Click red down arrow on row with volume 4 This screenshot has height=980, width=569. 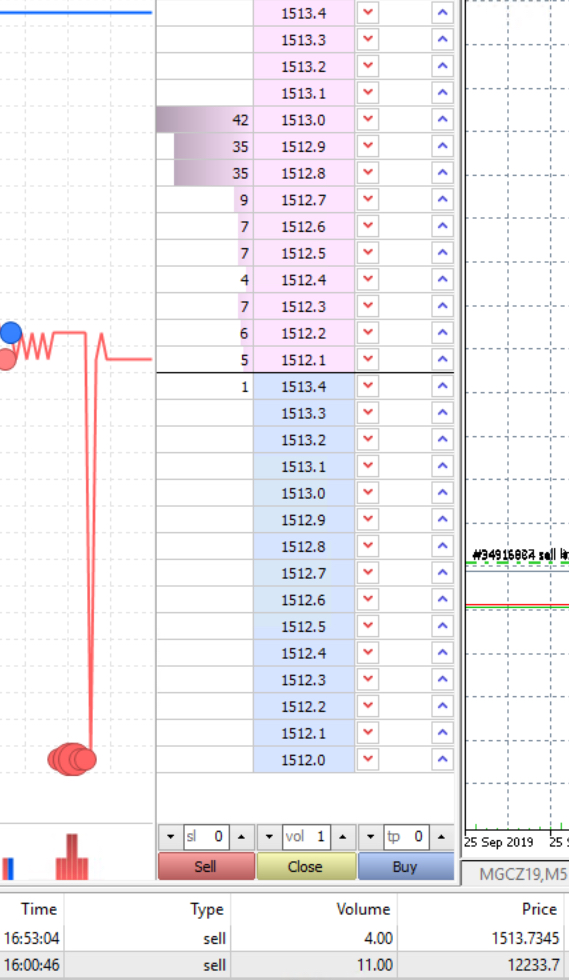[368, 279]
